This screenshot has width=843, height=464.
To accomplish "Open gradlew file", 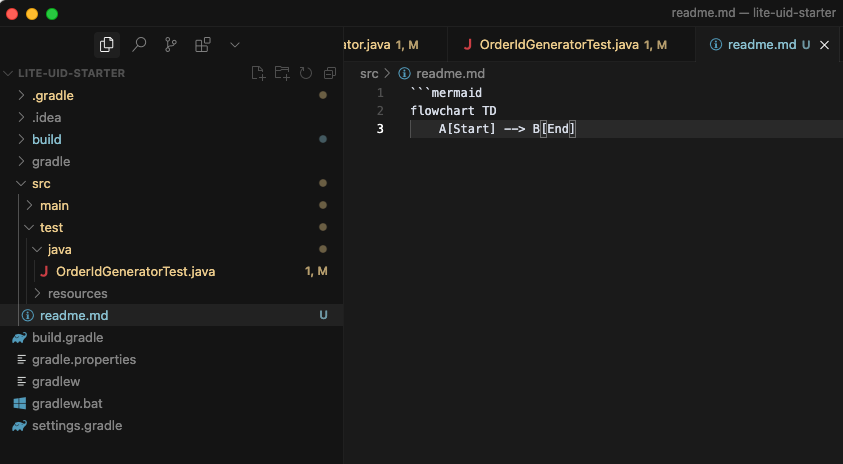I will tap(56, 382).
